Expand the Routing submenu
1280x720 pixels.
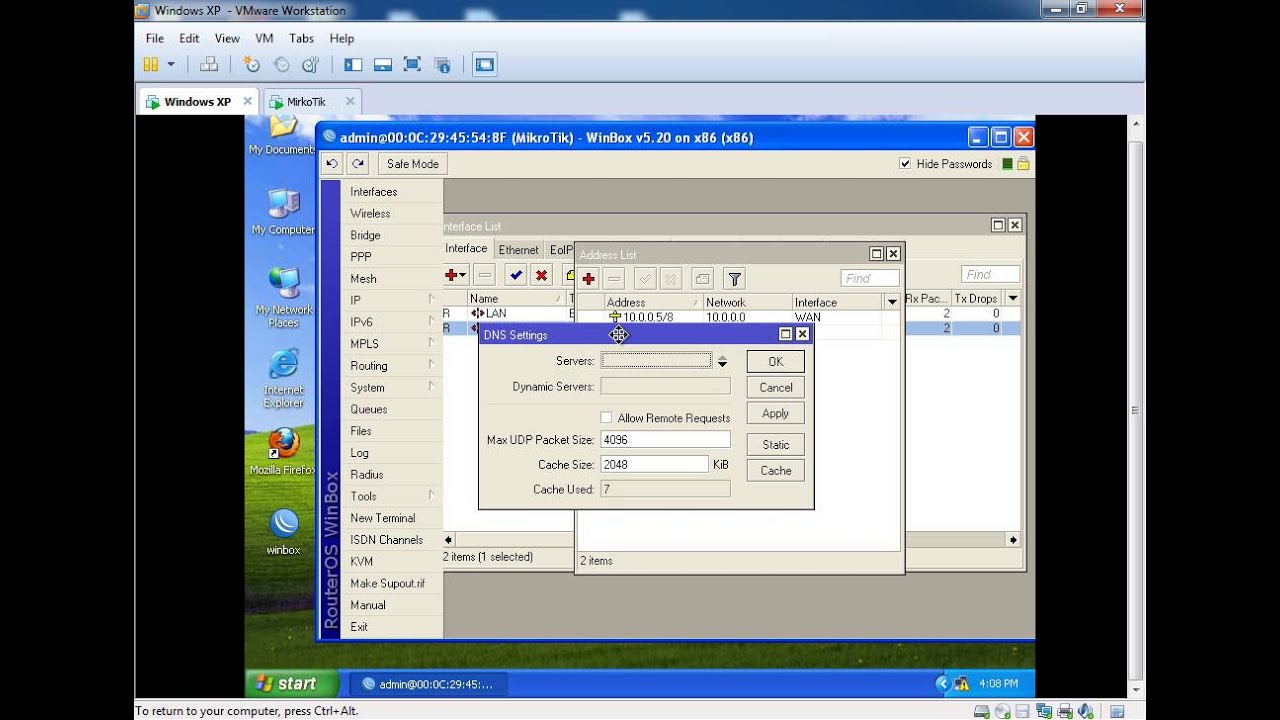point(391,366)
